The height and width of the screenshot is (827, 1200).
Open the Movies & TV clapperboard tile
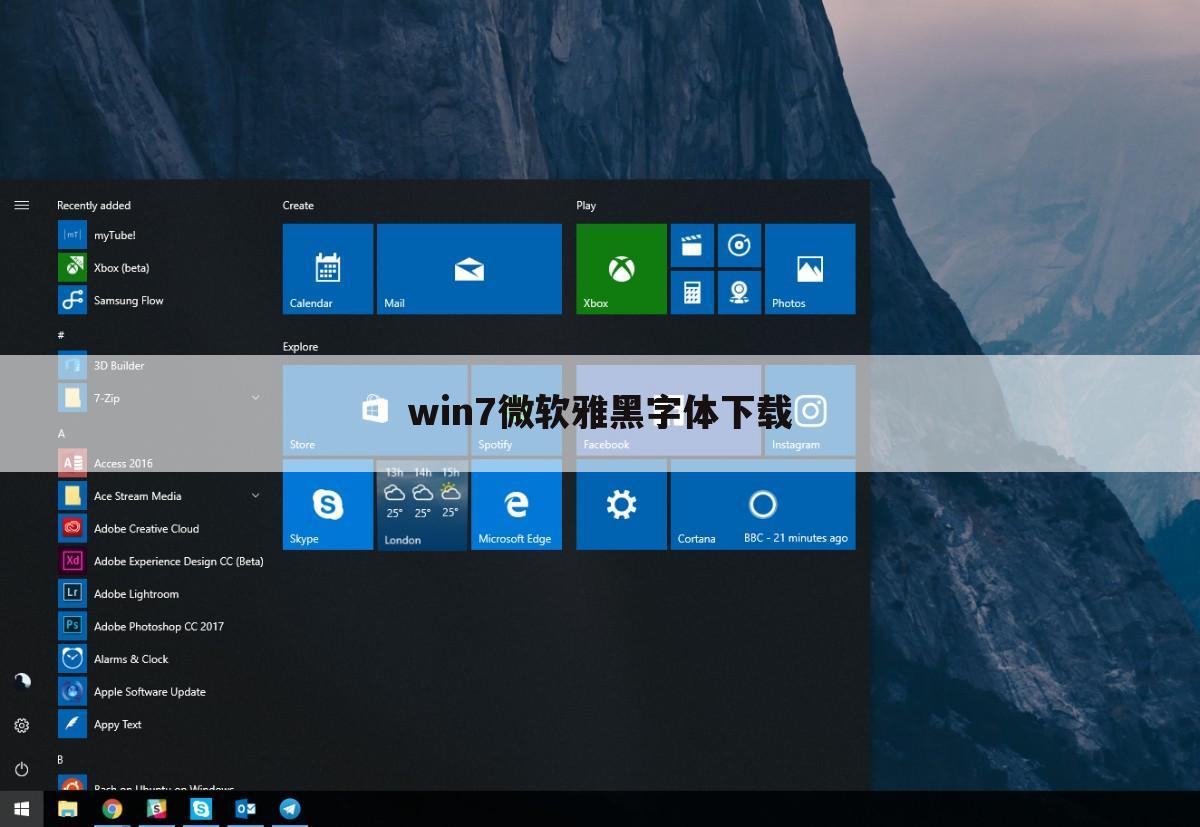point(692,245)
